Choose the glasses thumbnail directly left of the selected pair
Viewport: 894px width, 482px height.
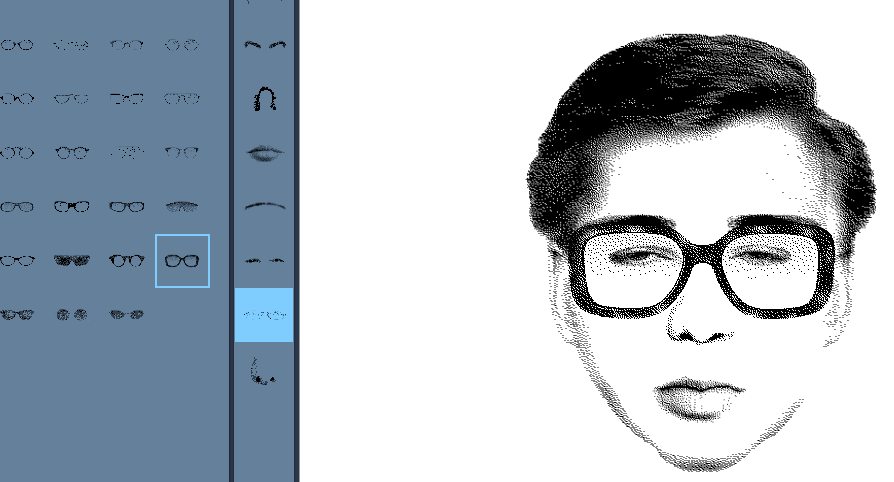tap(127, 261)
